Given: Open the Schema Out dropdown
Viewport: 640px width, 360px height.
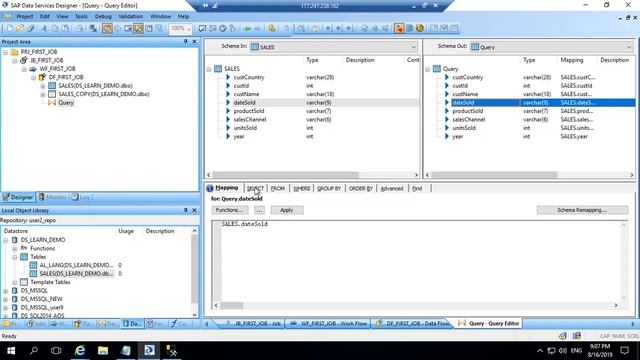Looking at the screenshot, I should tap(629, 47).
